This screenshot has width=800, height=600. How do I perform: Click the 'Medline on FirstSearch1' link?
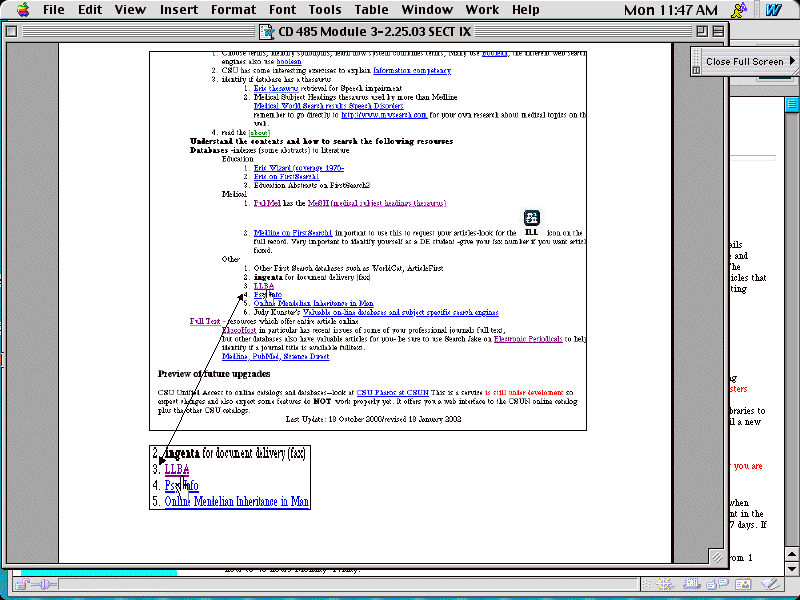[293, 233]
